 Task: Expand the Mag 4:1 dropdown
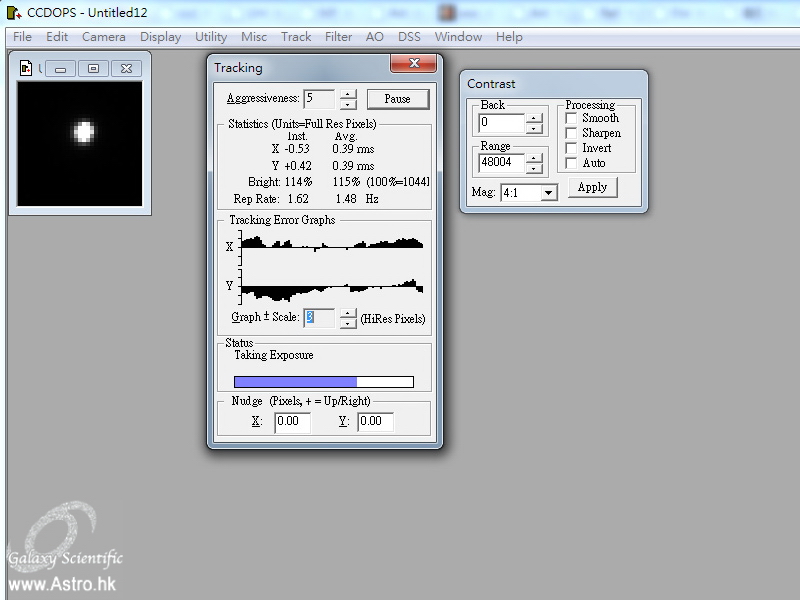547,192
